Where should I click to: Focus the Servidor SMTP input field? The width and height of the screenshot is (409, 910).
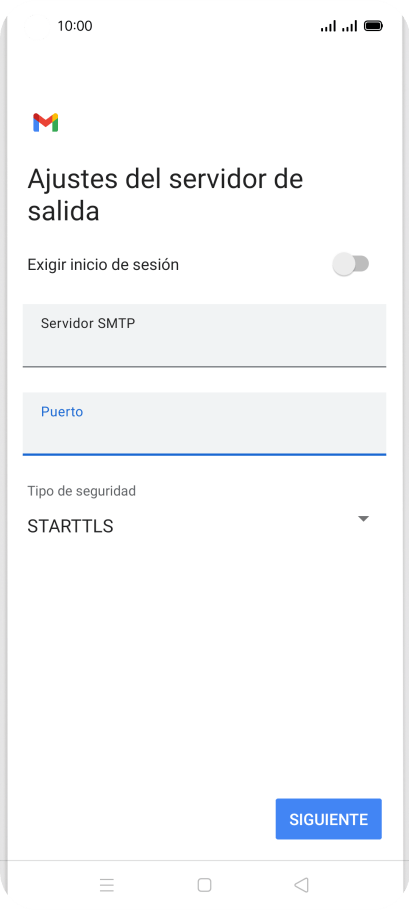click(x=204, y=335)
